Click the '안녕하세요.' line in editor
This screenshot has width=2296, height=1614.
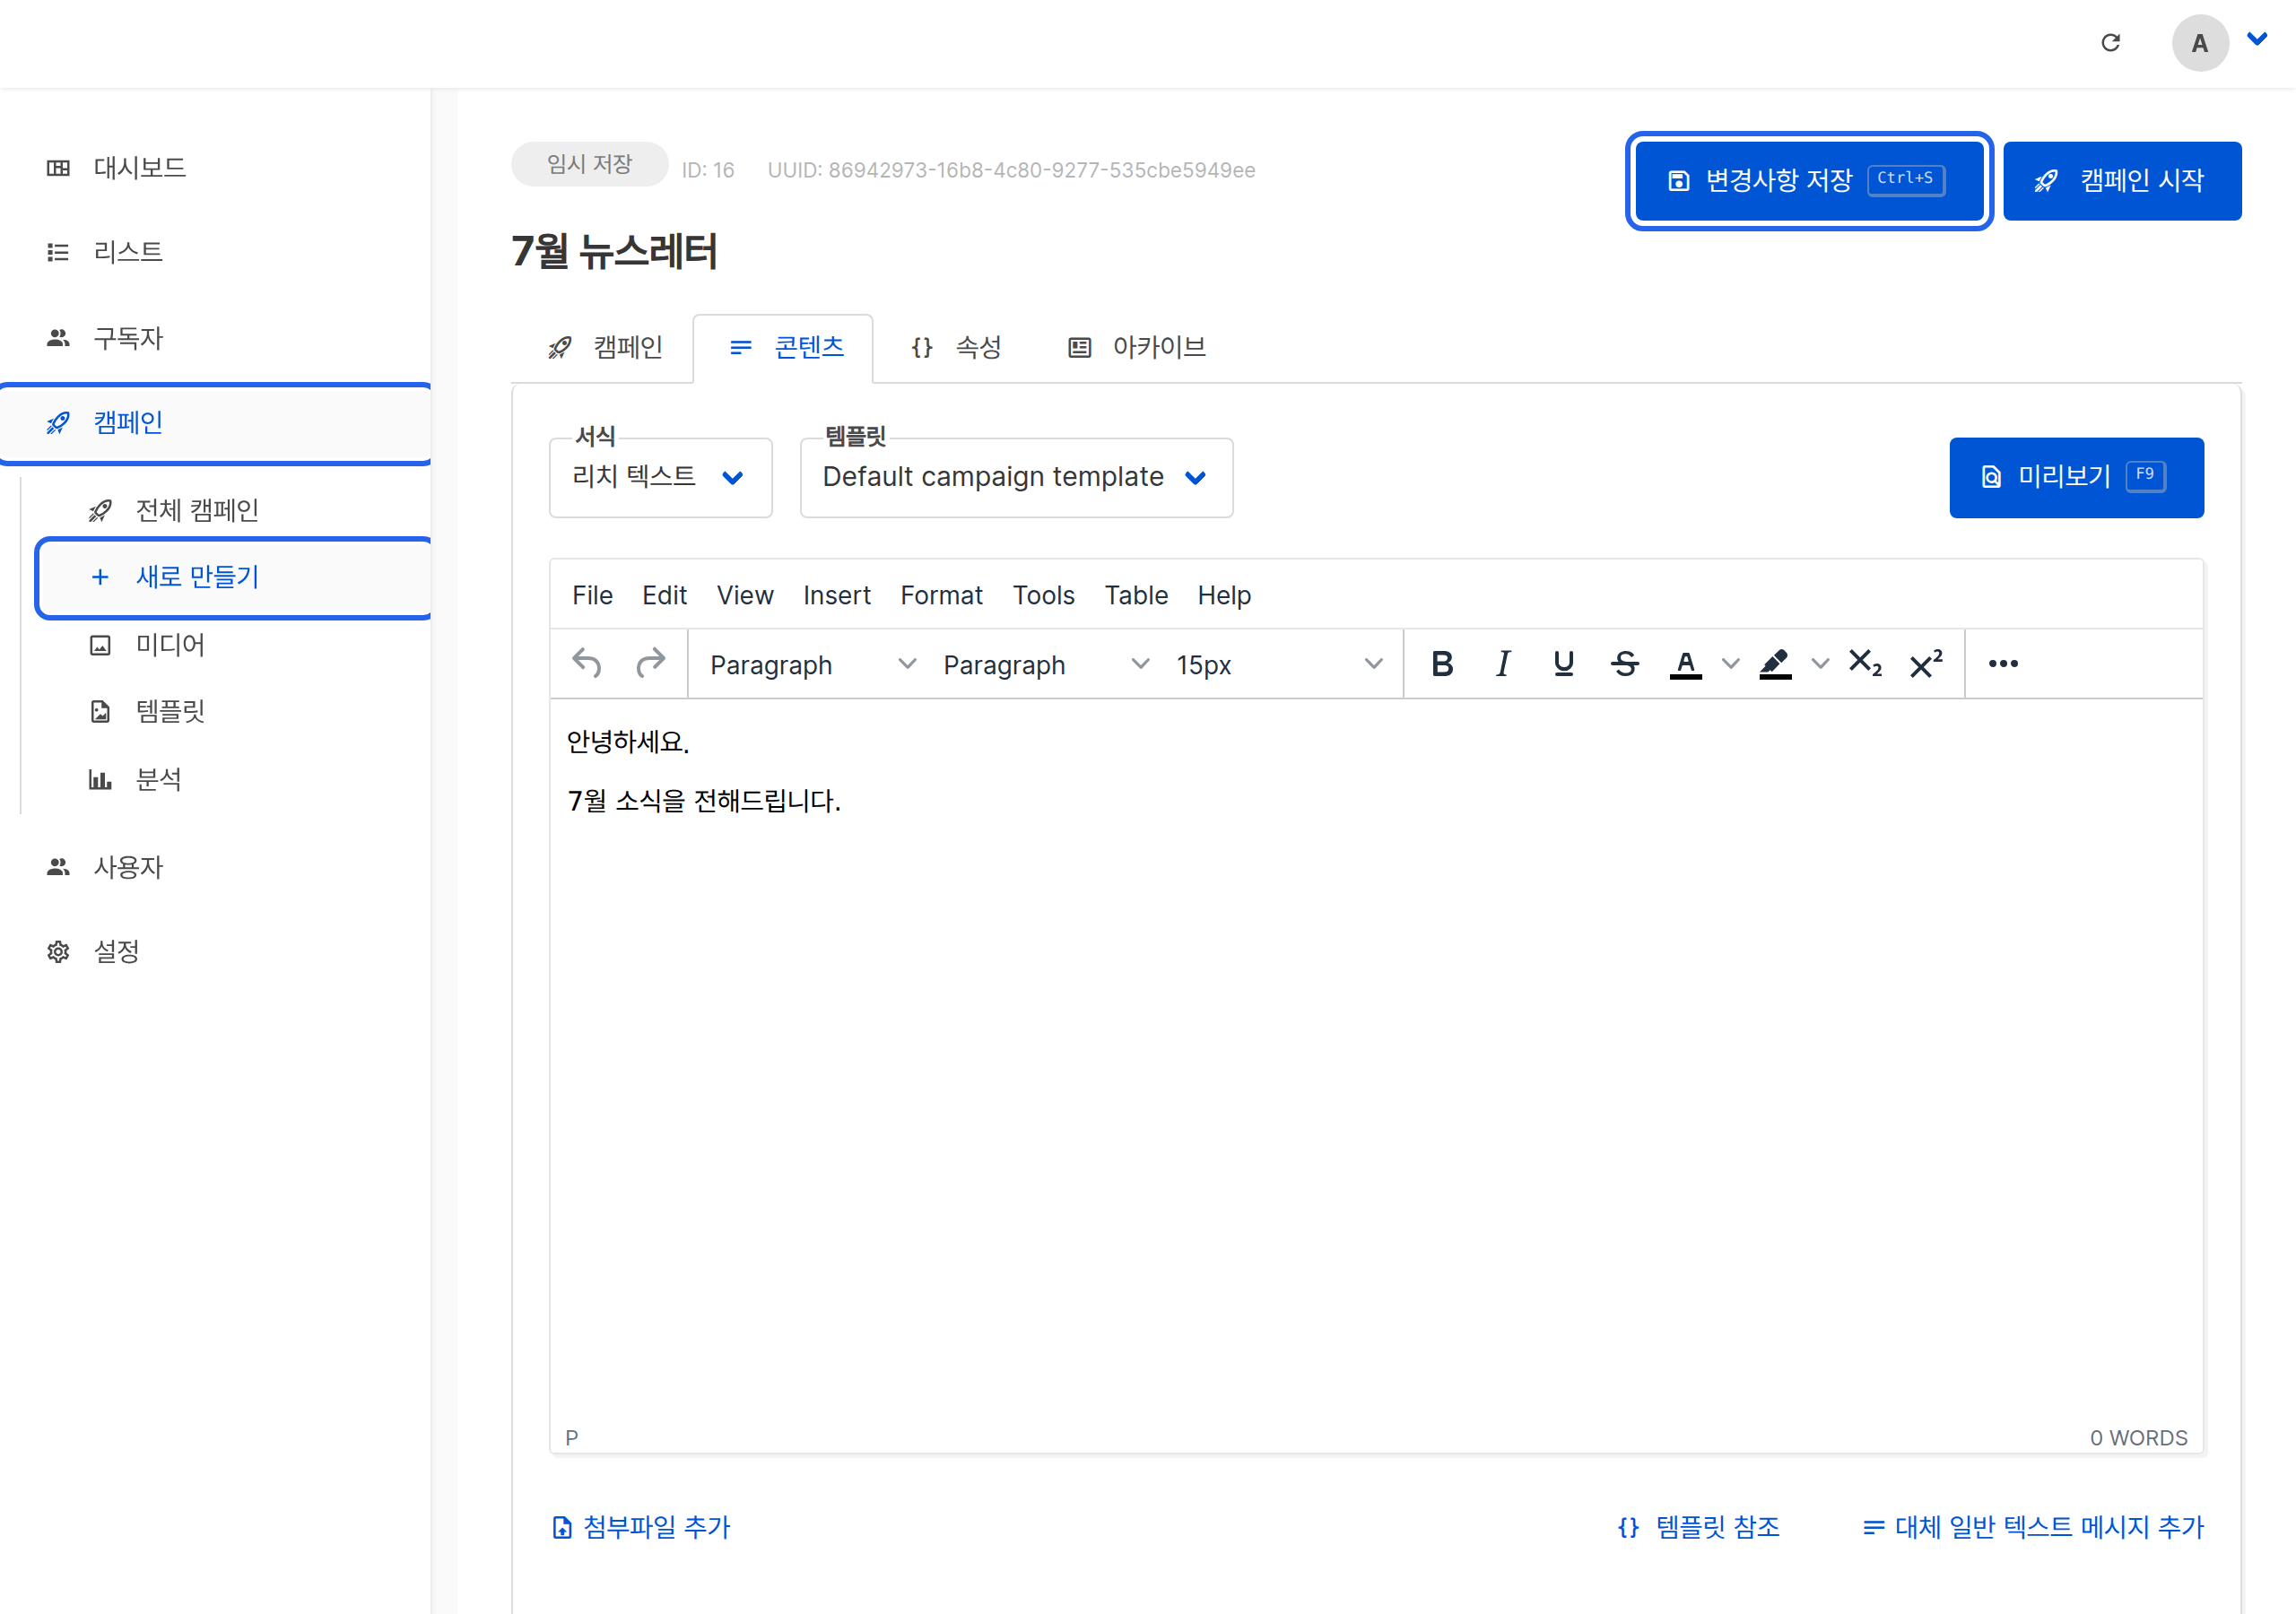pos(628,742)
